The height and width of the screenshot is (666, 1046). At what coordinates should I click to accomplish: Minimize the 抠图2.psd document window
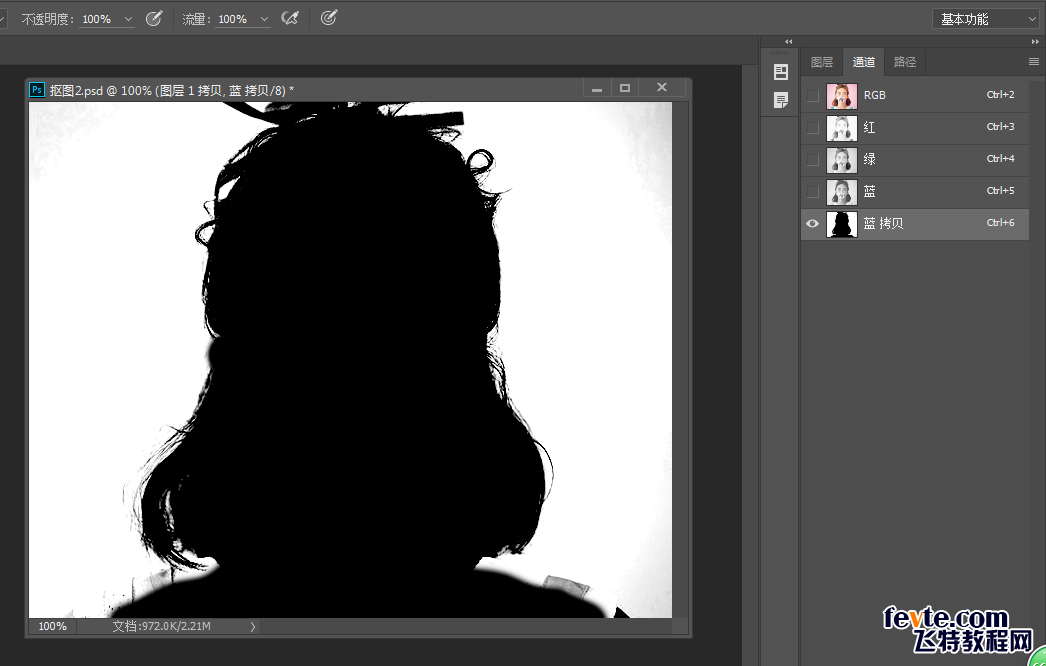pos(597,88)
